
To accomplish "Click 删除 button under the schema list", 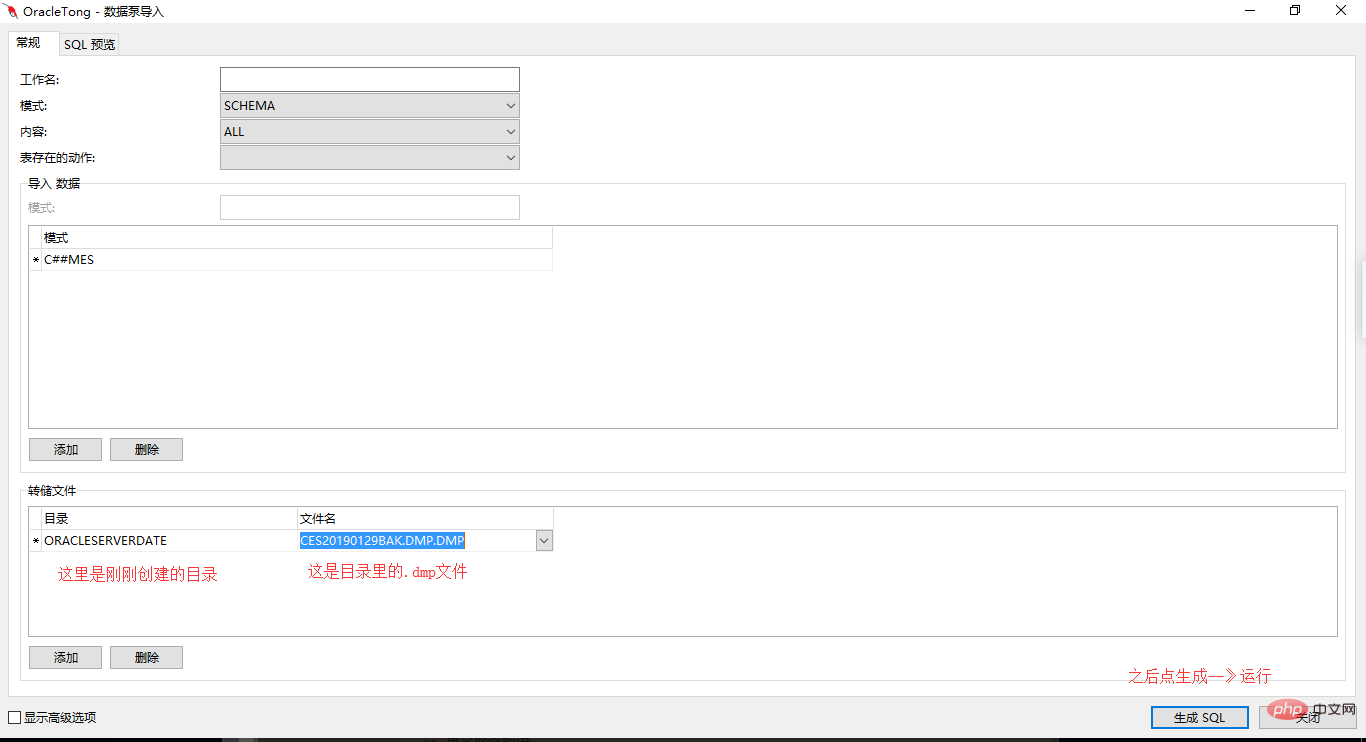I will click(x=147, y=449).
